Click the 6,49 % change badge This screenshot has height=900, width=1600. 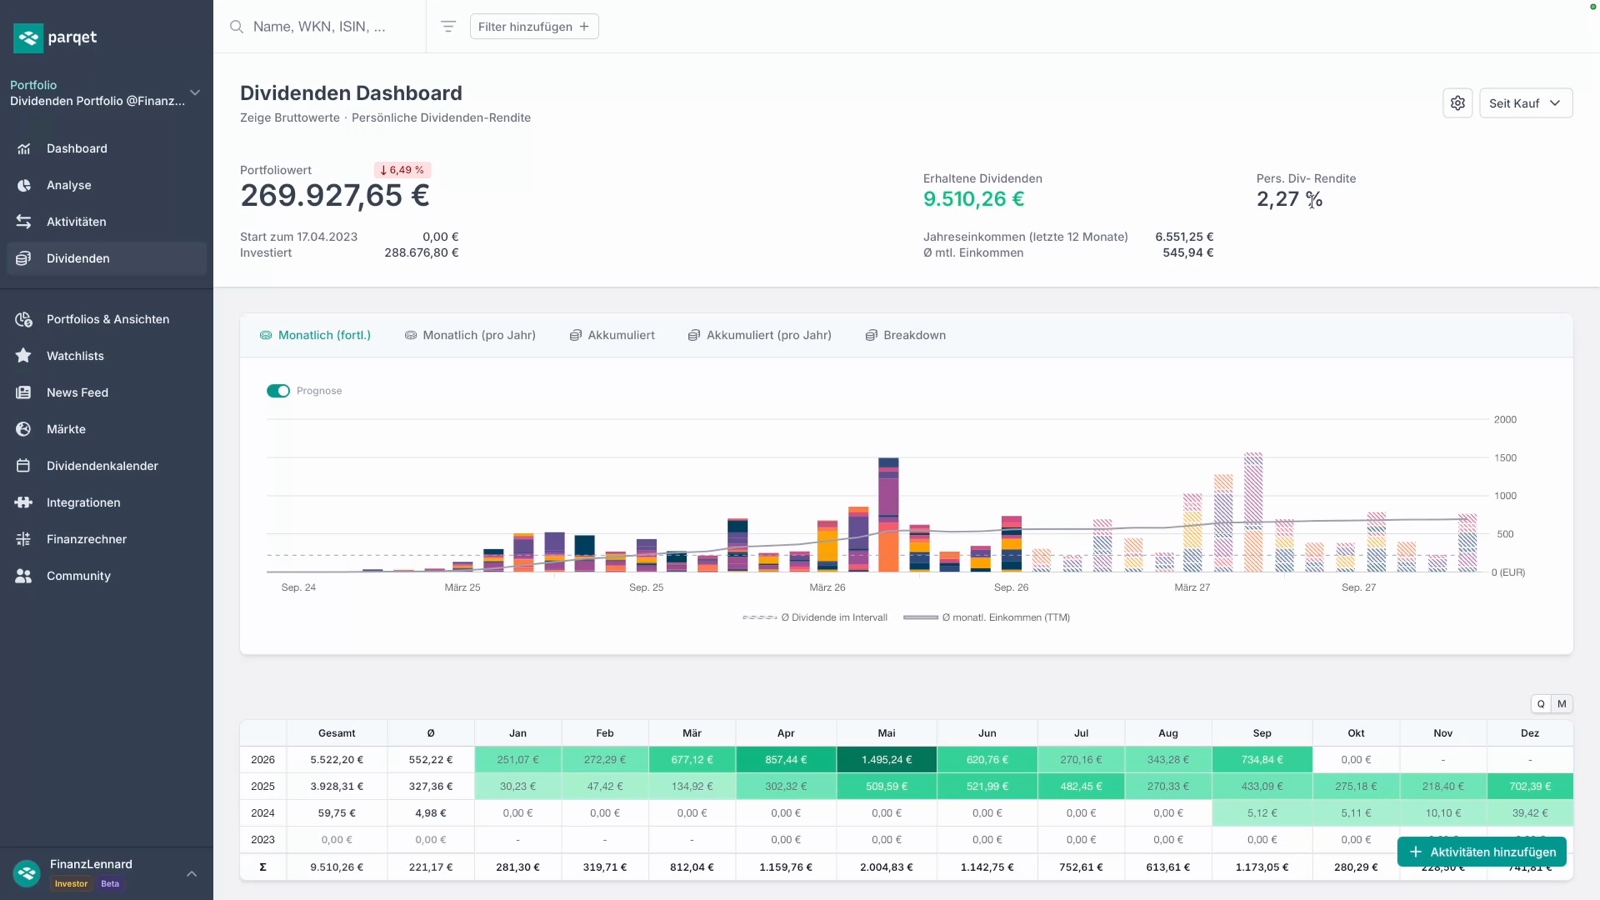click(402, 170)
